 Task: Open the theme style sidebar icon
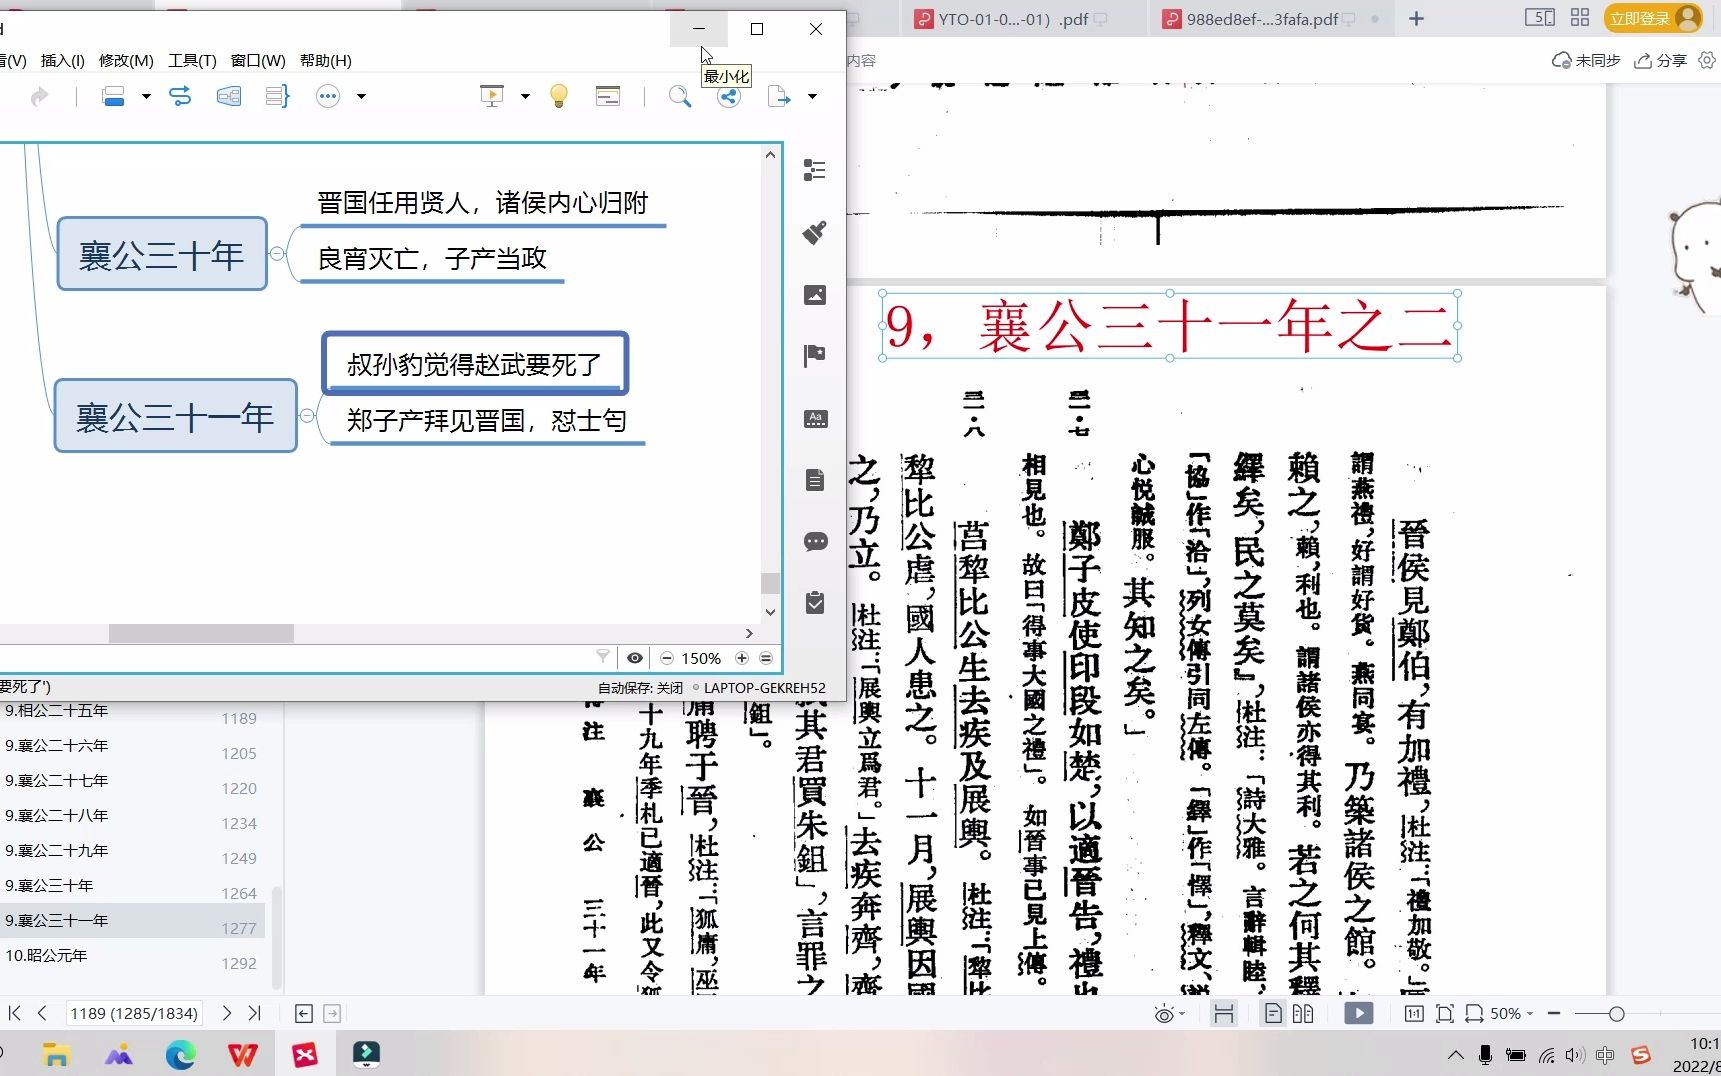pos(815,419)
